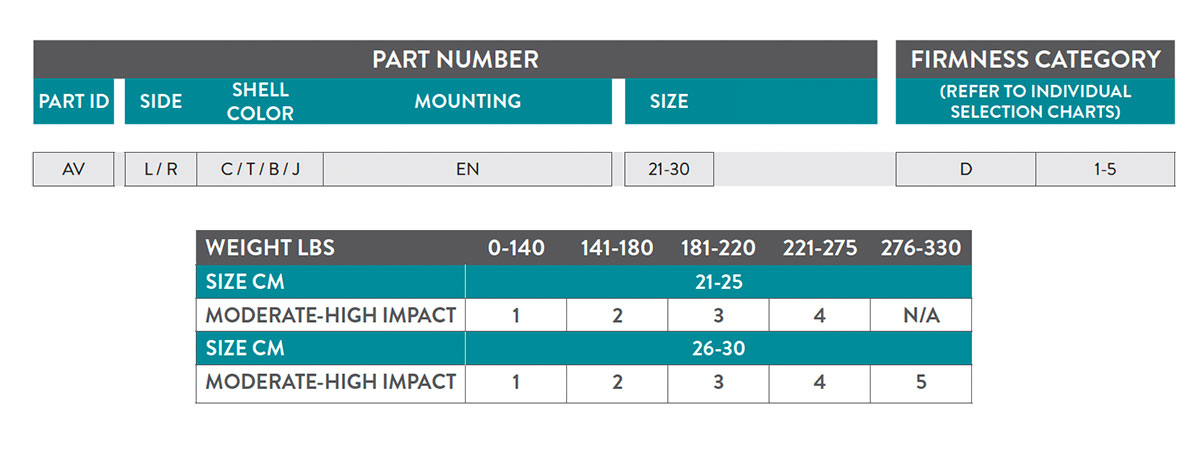Click the PART NUMBER header bar
The height and width of the screenshot is (460, 1200).
(455, 59)
